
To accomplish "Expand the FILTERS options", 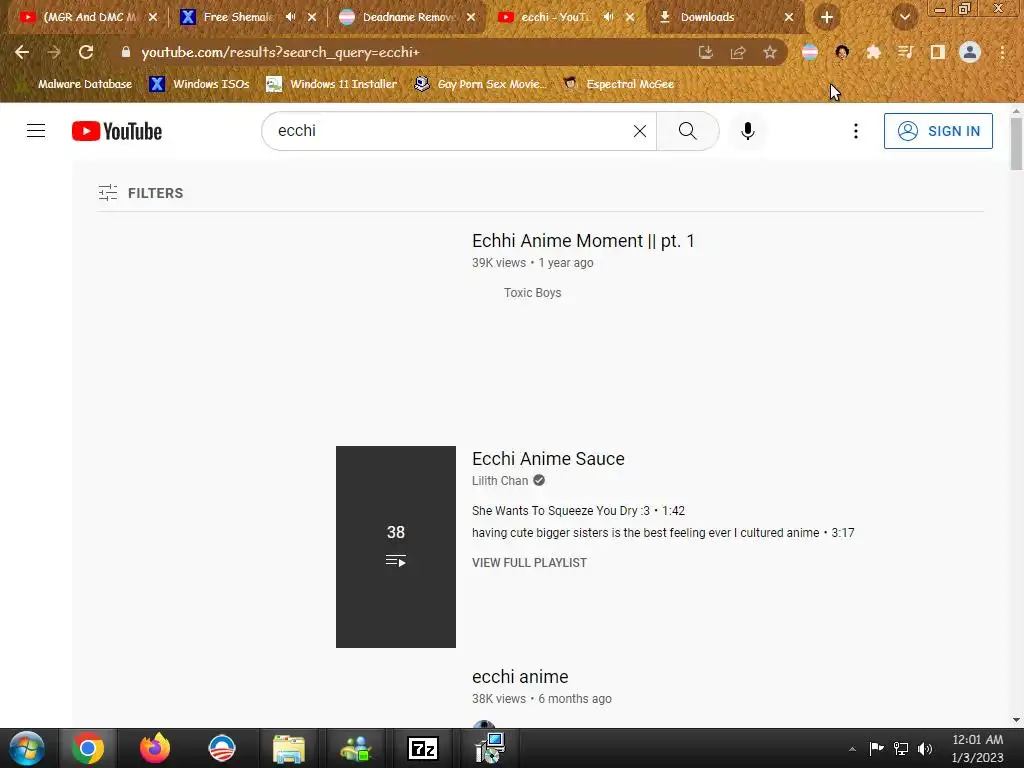I will (141, 193).
